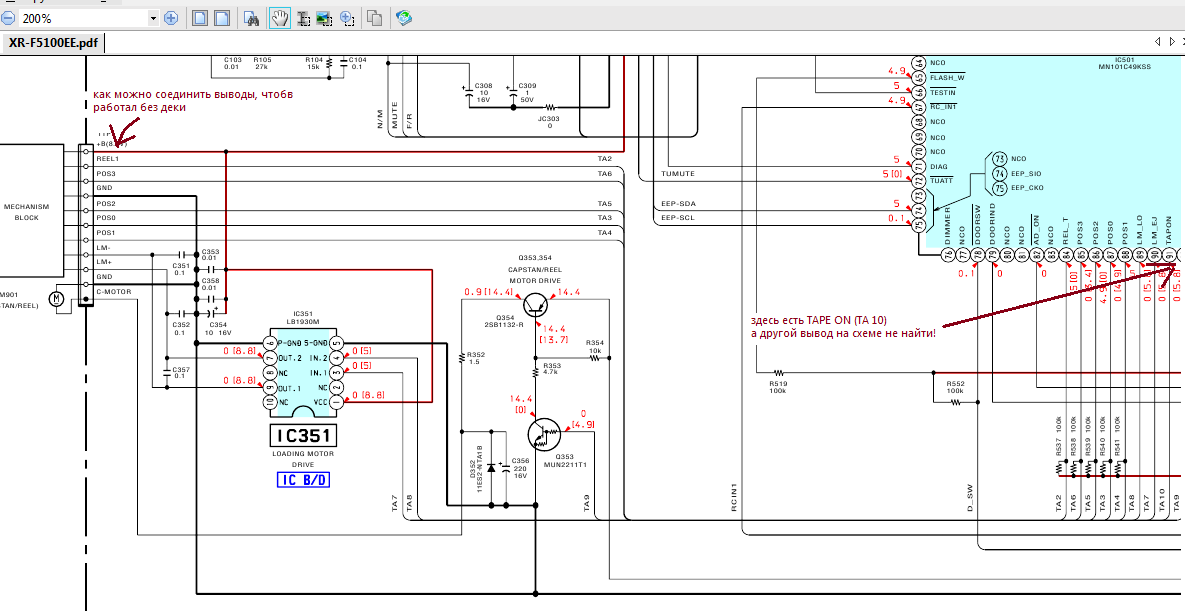Click the zoom out minus button

(x=8, y=18)
